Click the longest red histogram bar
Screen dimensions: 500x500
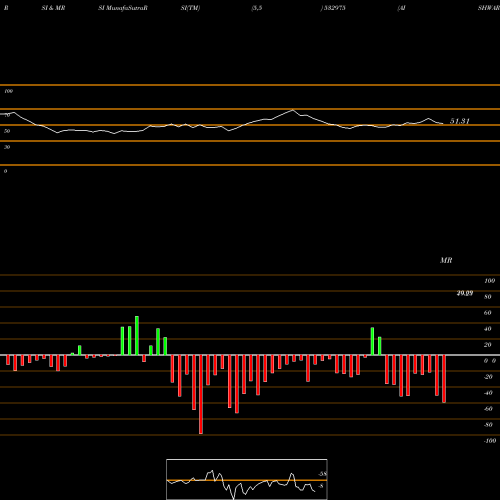coord(201,394)
